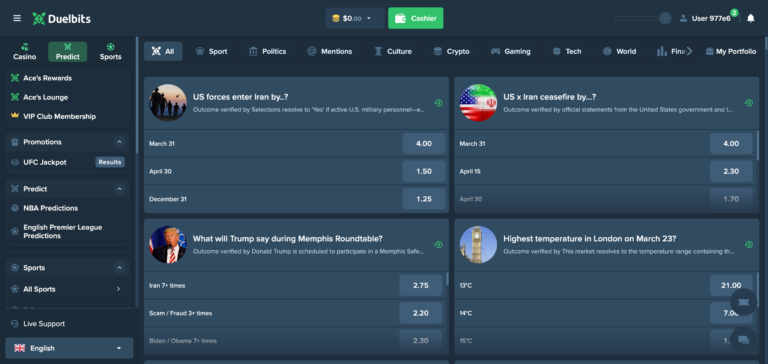
Task: Open the notifications bell
Action: tap(750, 19)
